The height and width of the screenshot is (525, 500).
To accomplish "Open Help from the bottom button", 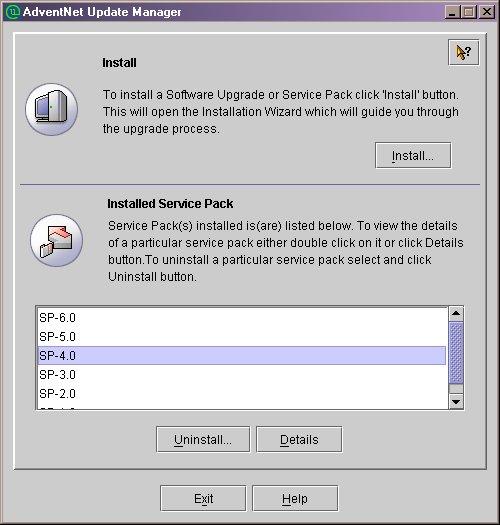I will point(295,499).
